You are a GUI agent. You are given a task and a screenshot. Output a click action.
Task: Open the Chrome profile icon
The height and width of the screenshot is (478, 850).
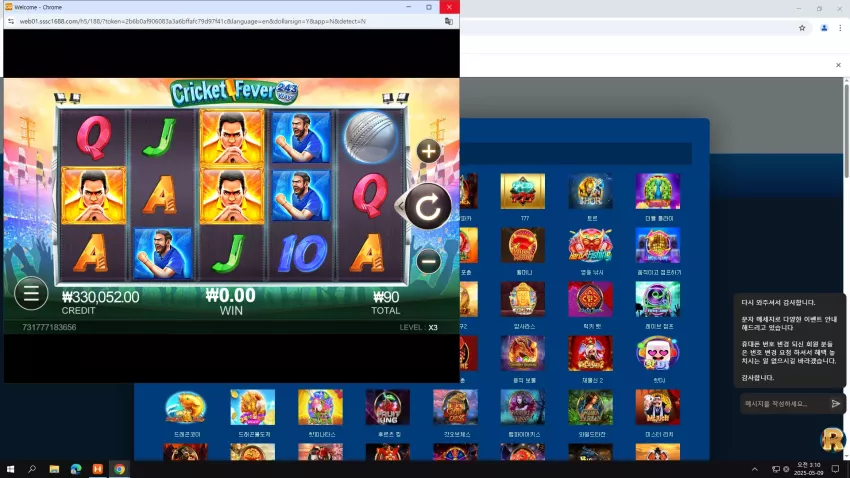824,28
